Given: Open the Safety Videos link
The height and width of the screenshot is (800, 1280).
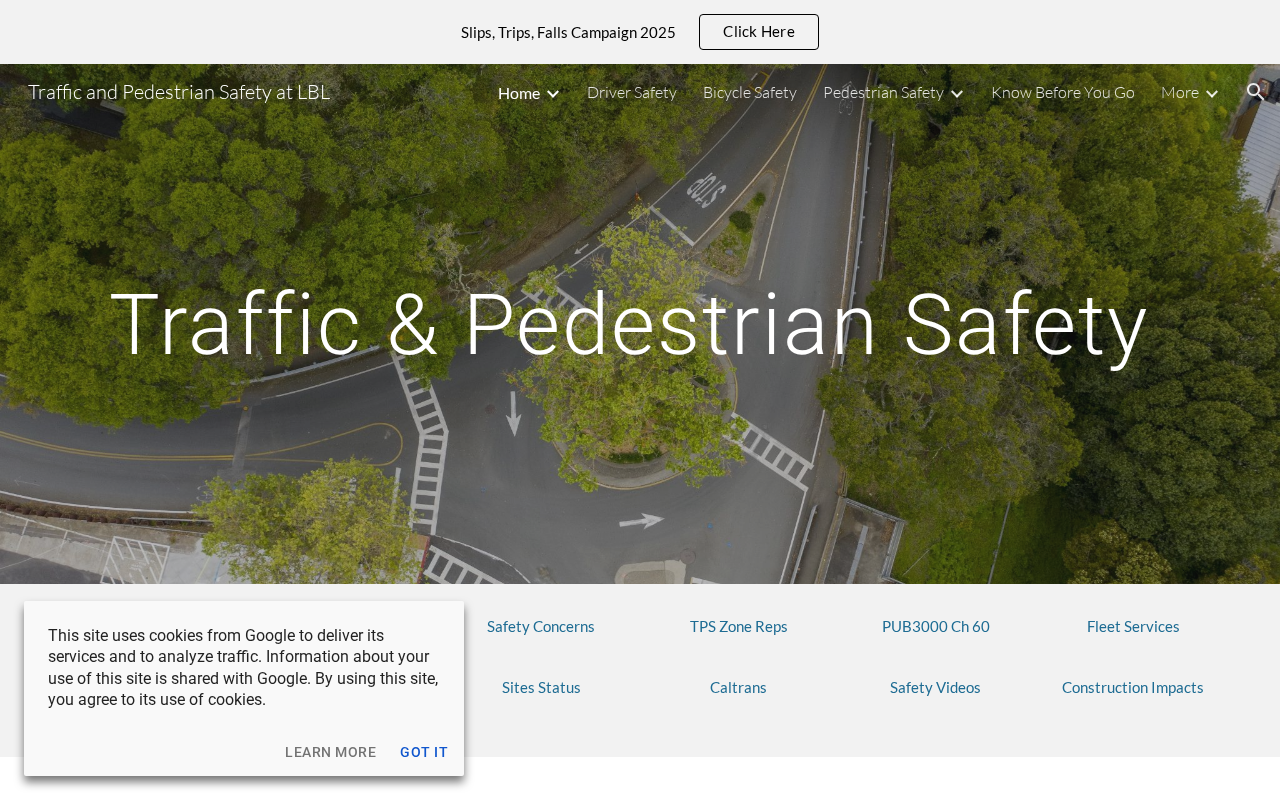Looking at the screenshot, I should point(935,688).
